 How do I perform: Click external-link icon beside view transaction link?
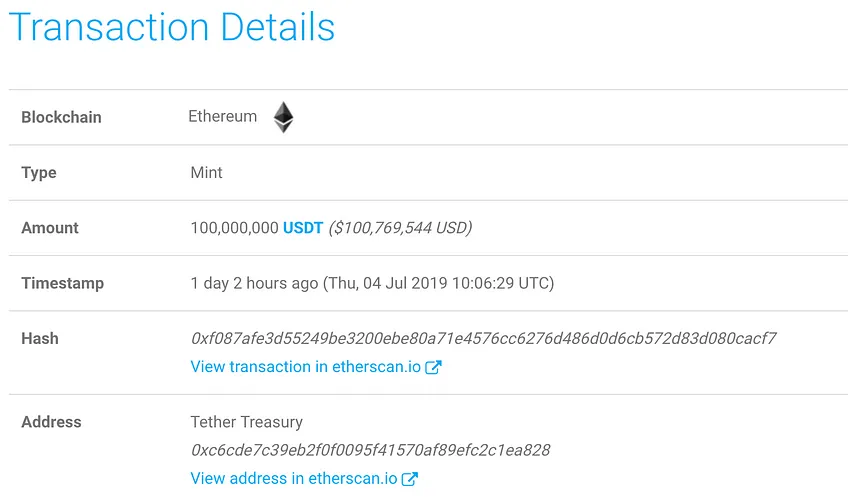433,367
